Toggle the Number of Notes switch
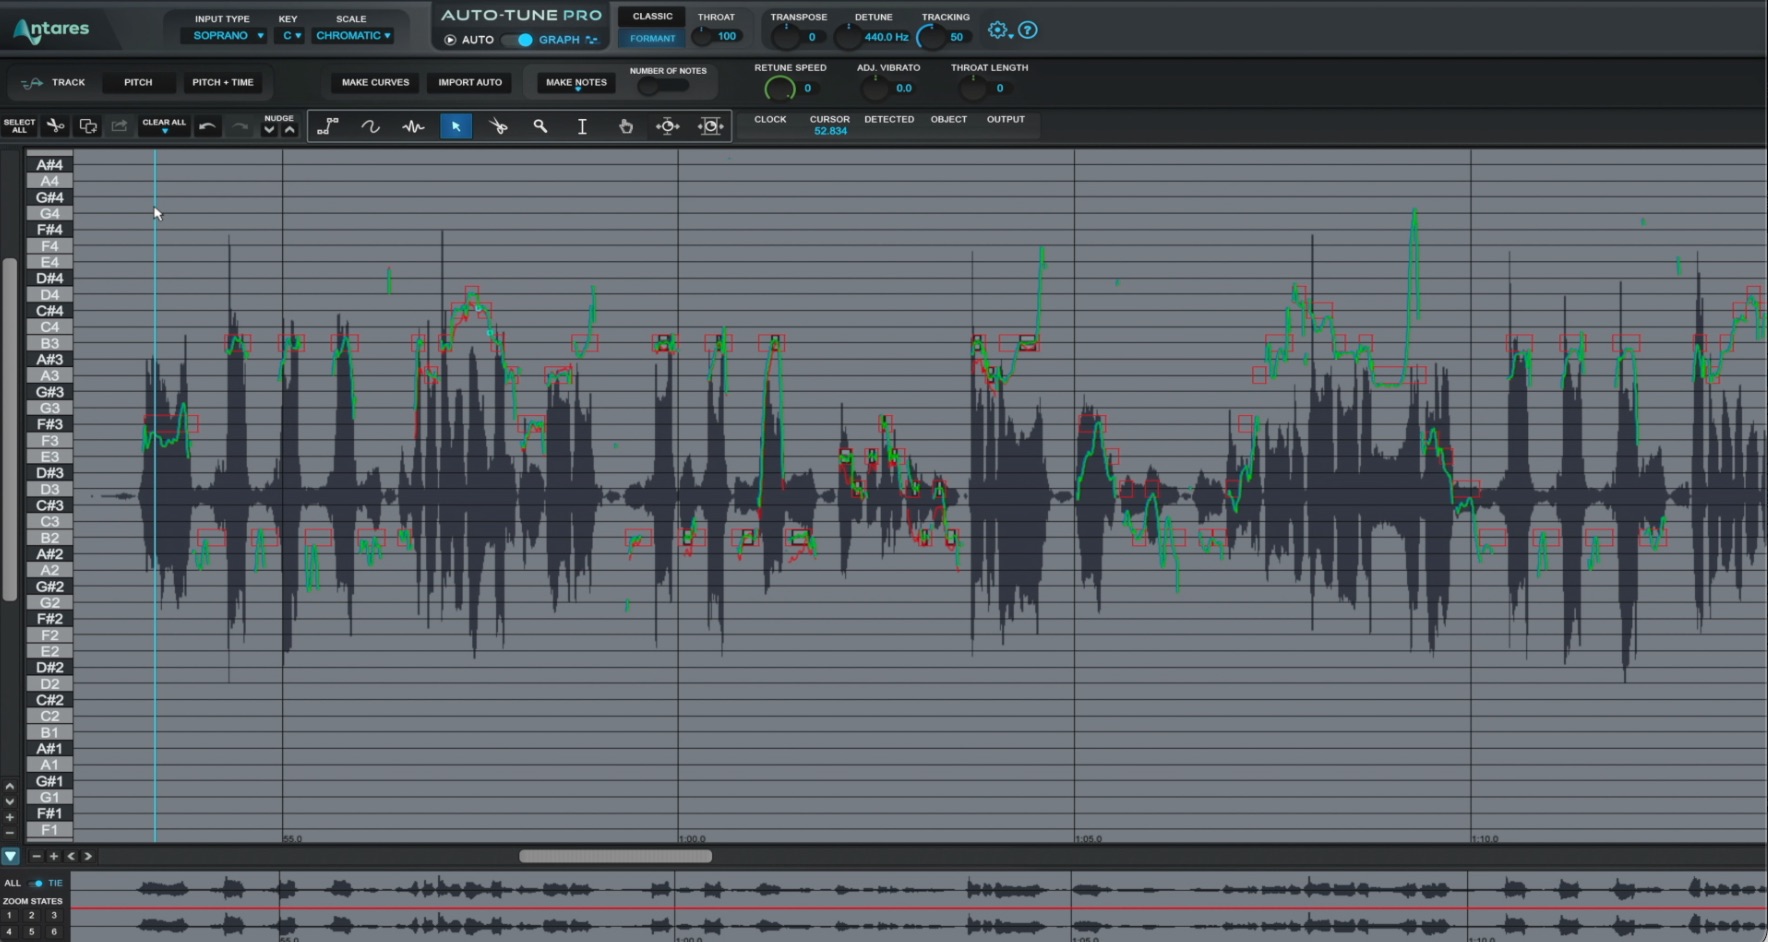 point(662,86)
